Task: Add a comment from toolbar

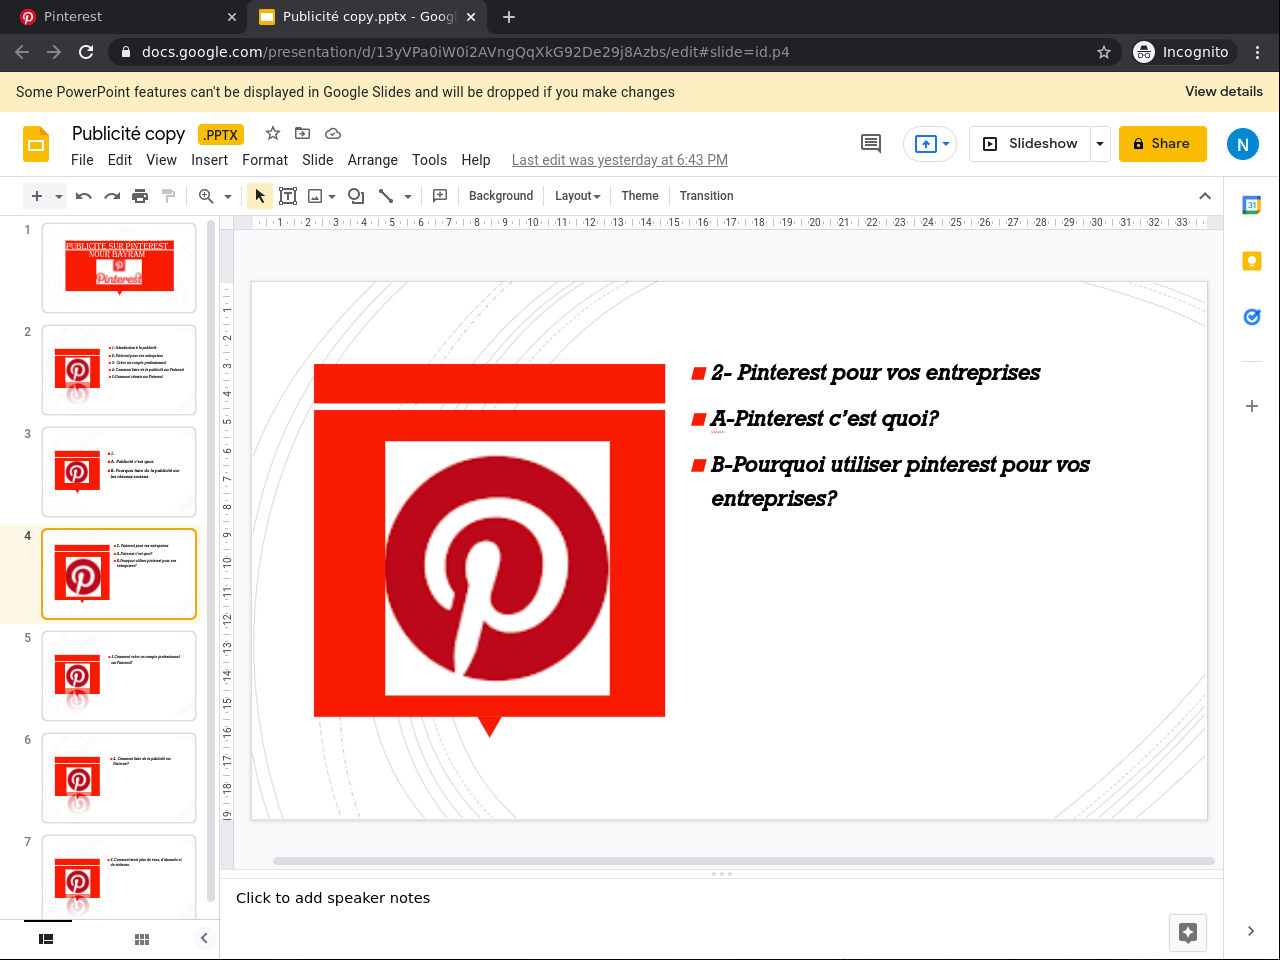Action: coord(440,196)
